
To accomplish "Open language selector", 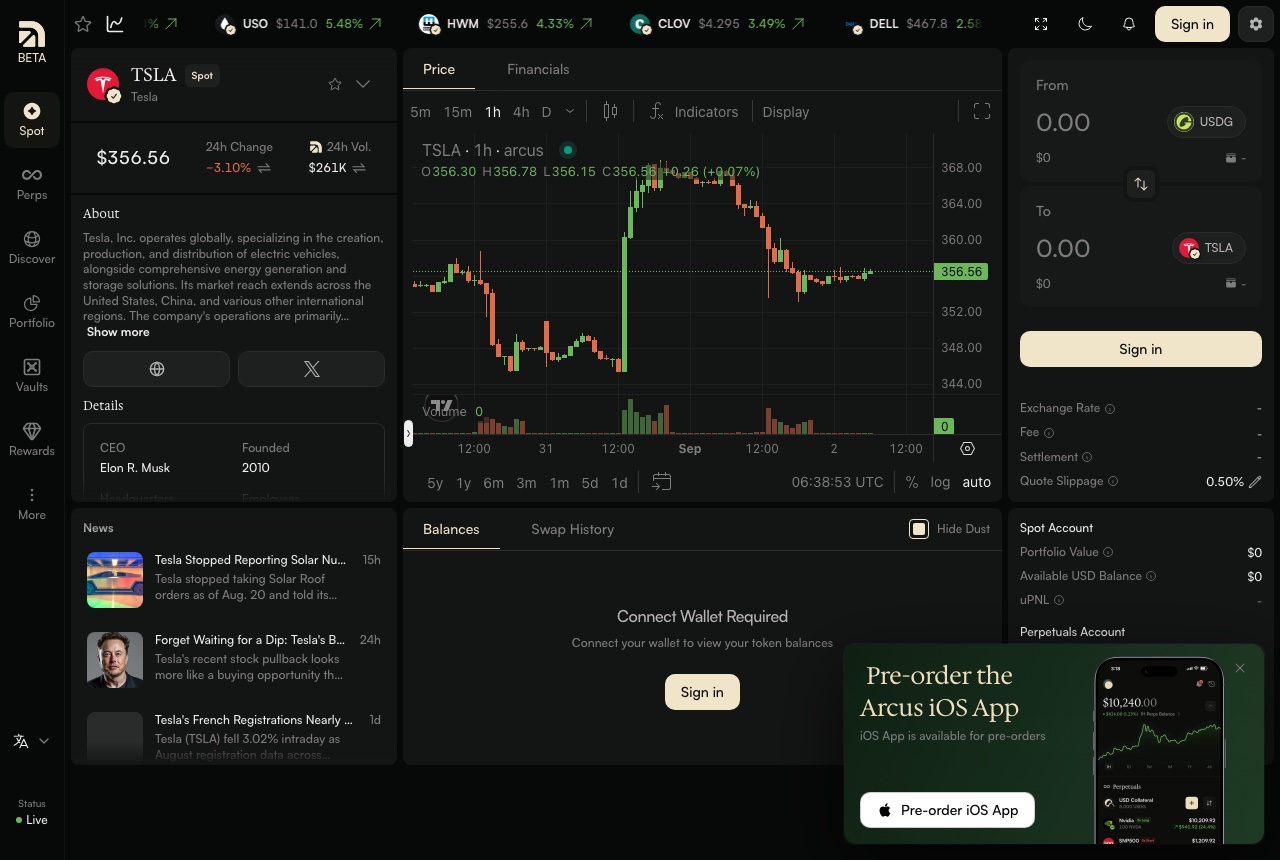I will tap(32, 741).
